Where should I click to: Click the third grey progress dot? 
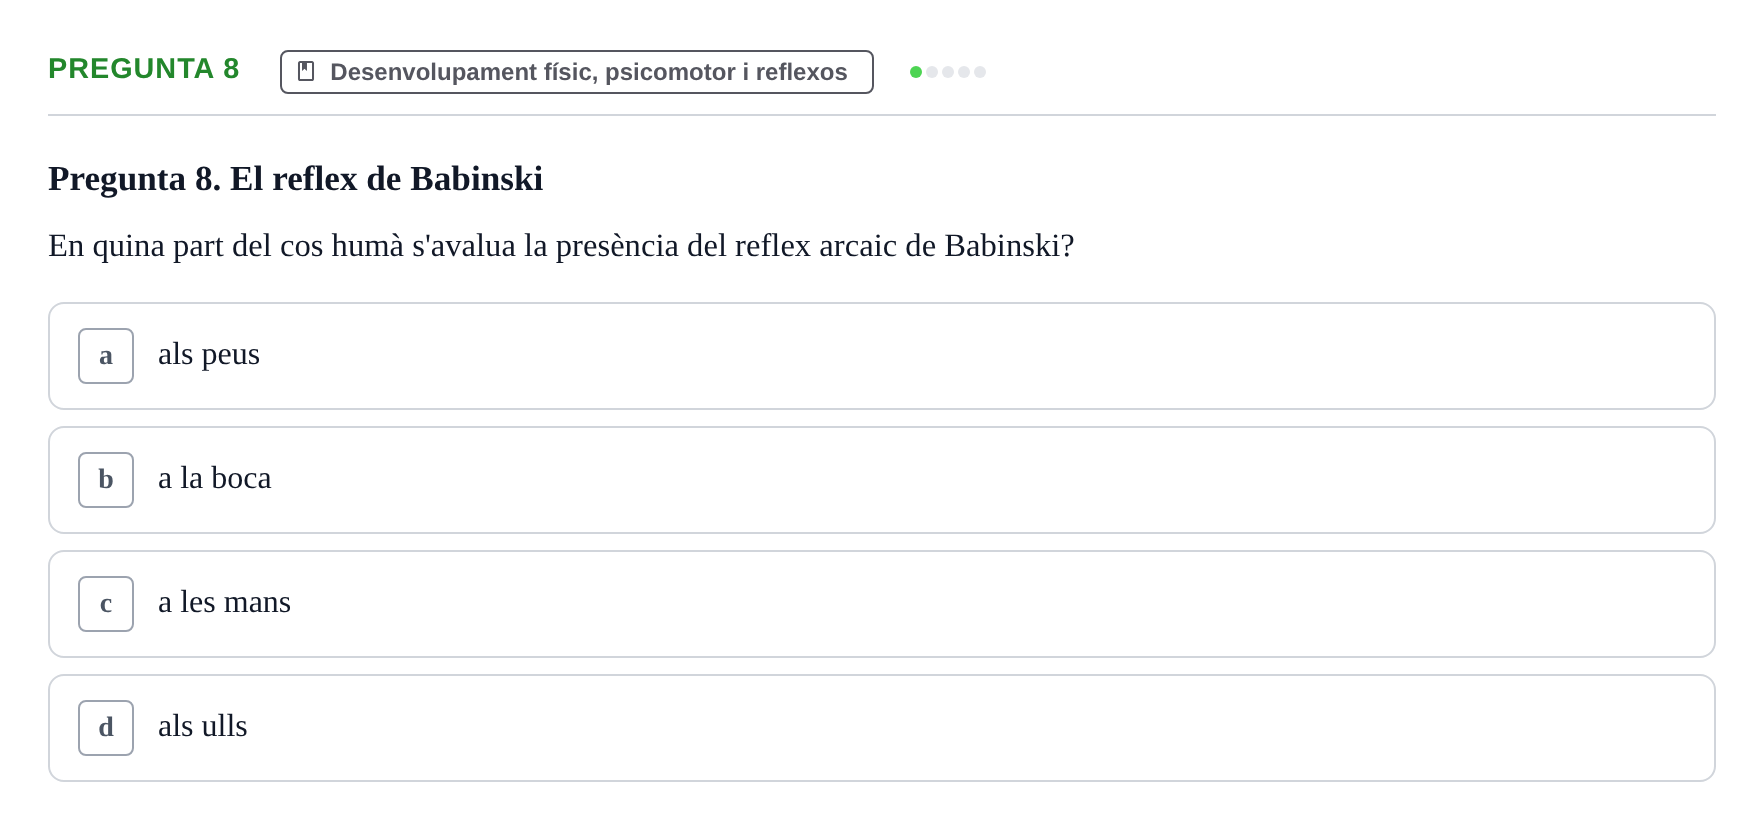coord(948,72)
